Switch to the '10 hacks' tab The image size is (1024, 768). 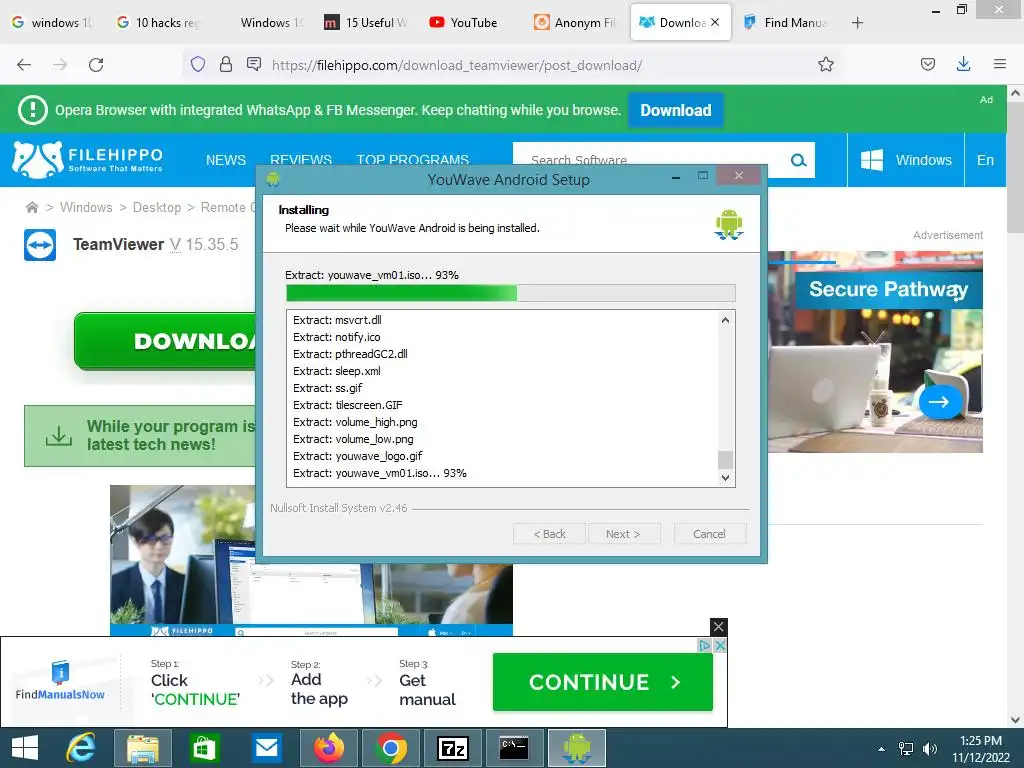pyautogui.click(x=159, y=23)
